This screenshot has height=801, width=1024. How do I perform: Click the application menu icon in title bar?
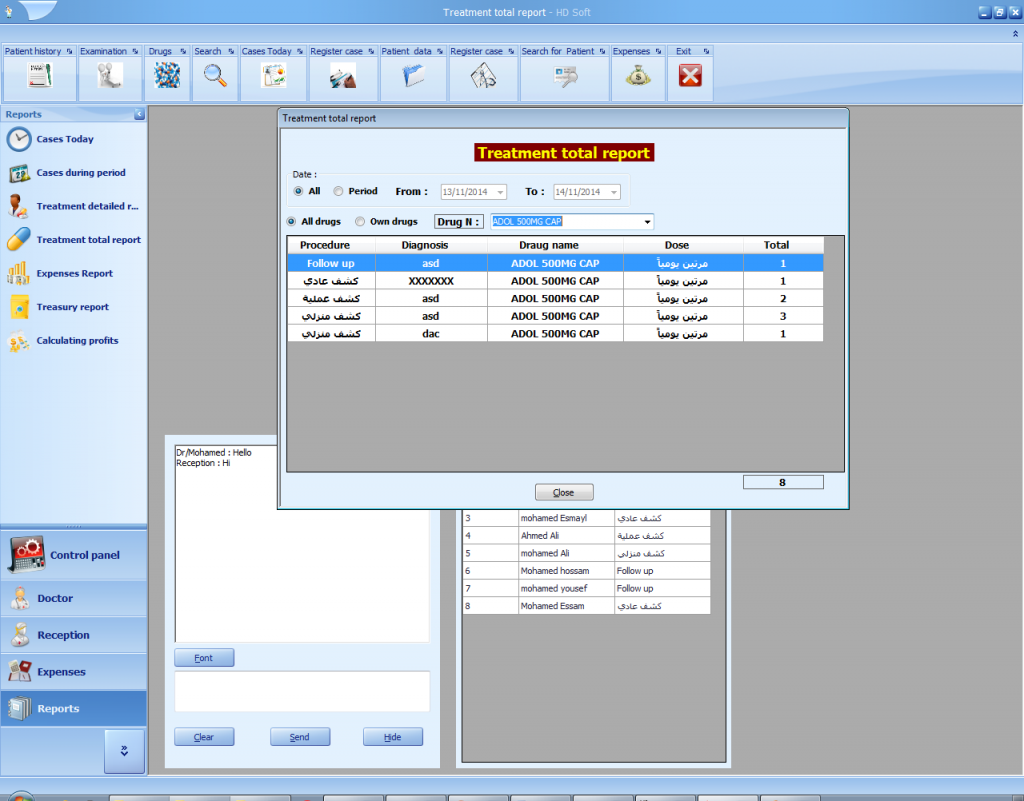tap(8, 12)
